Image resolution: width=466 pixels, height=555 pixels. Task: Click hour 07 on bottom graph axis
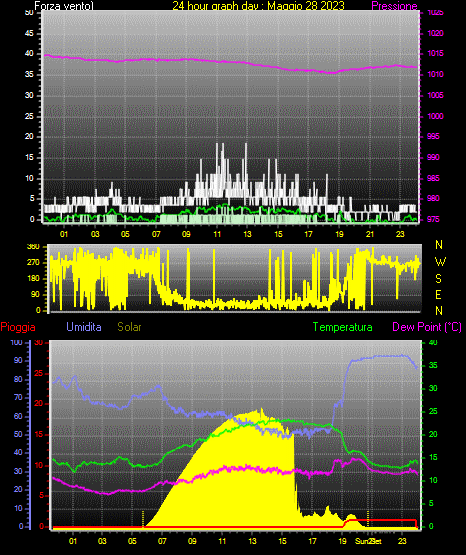162,541
